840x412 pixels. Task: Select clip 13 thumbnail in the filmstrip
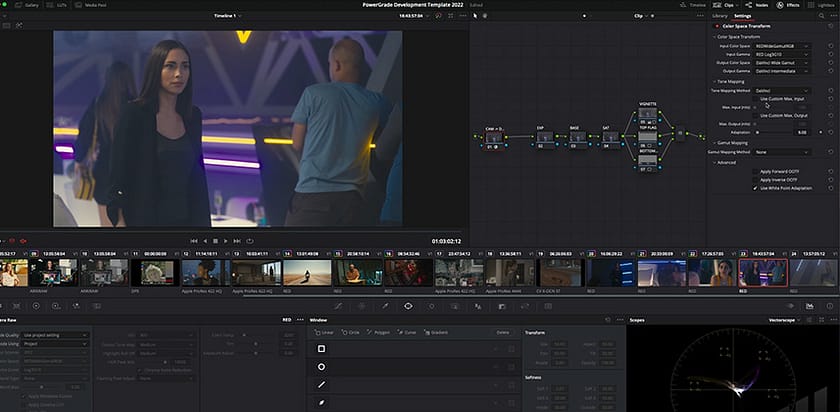256,272
